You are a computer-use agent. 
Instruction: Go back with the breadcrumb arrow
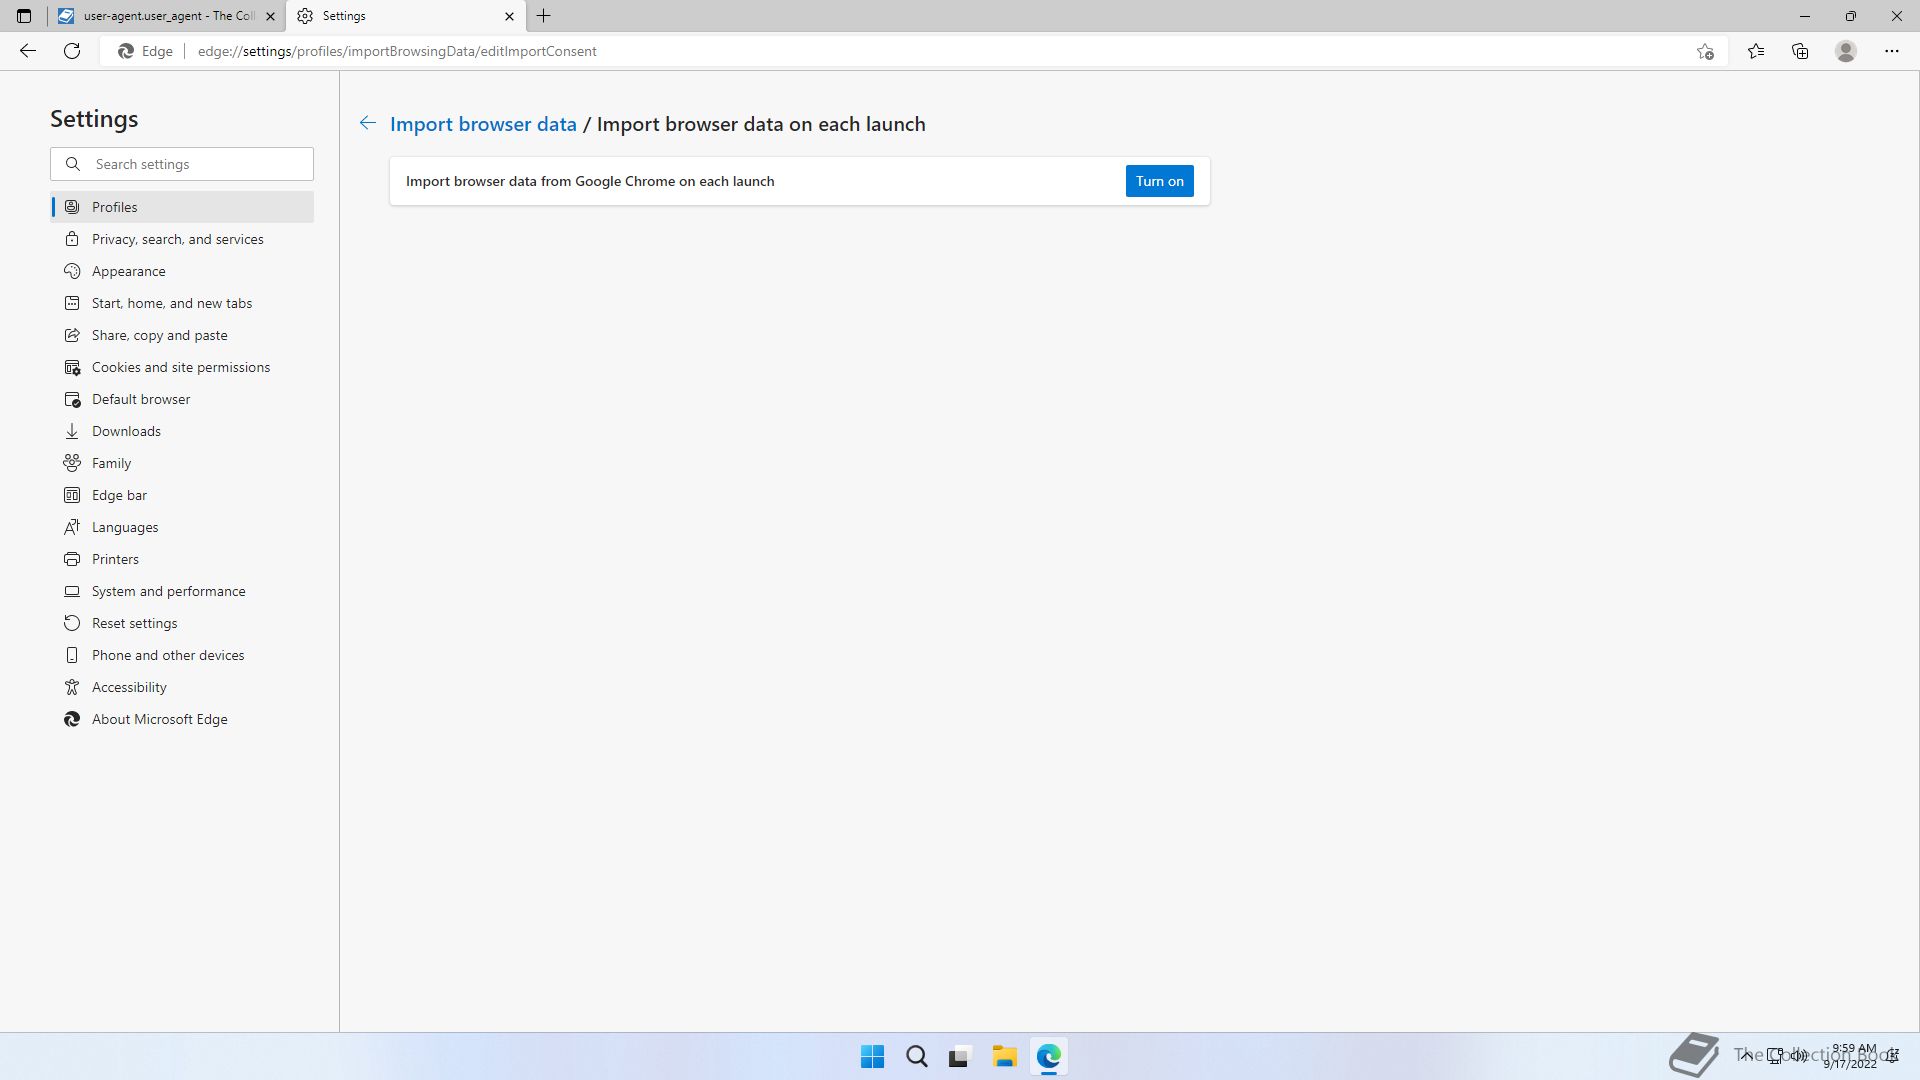coord(368,123)
